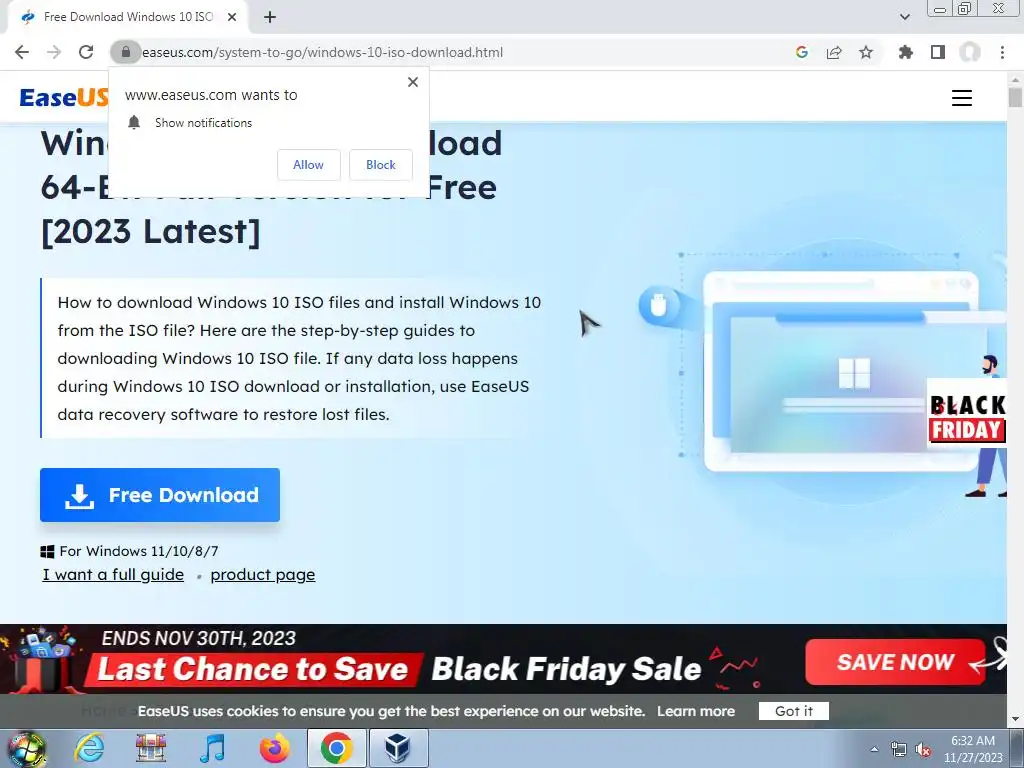The height and width of the screenshot is (768, 1024).
Task: Show hidden system tray icons
Action: [874, 749]
